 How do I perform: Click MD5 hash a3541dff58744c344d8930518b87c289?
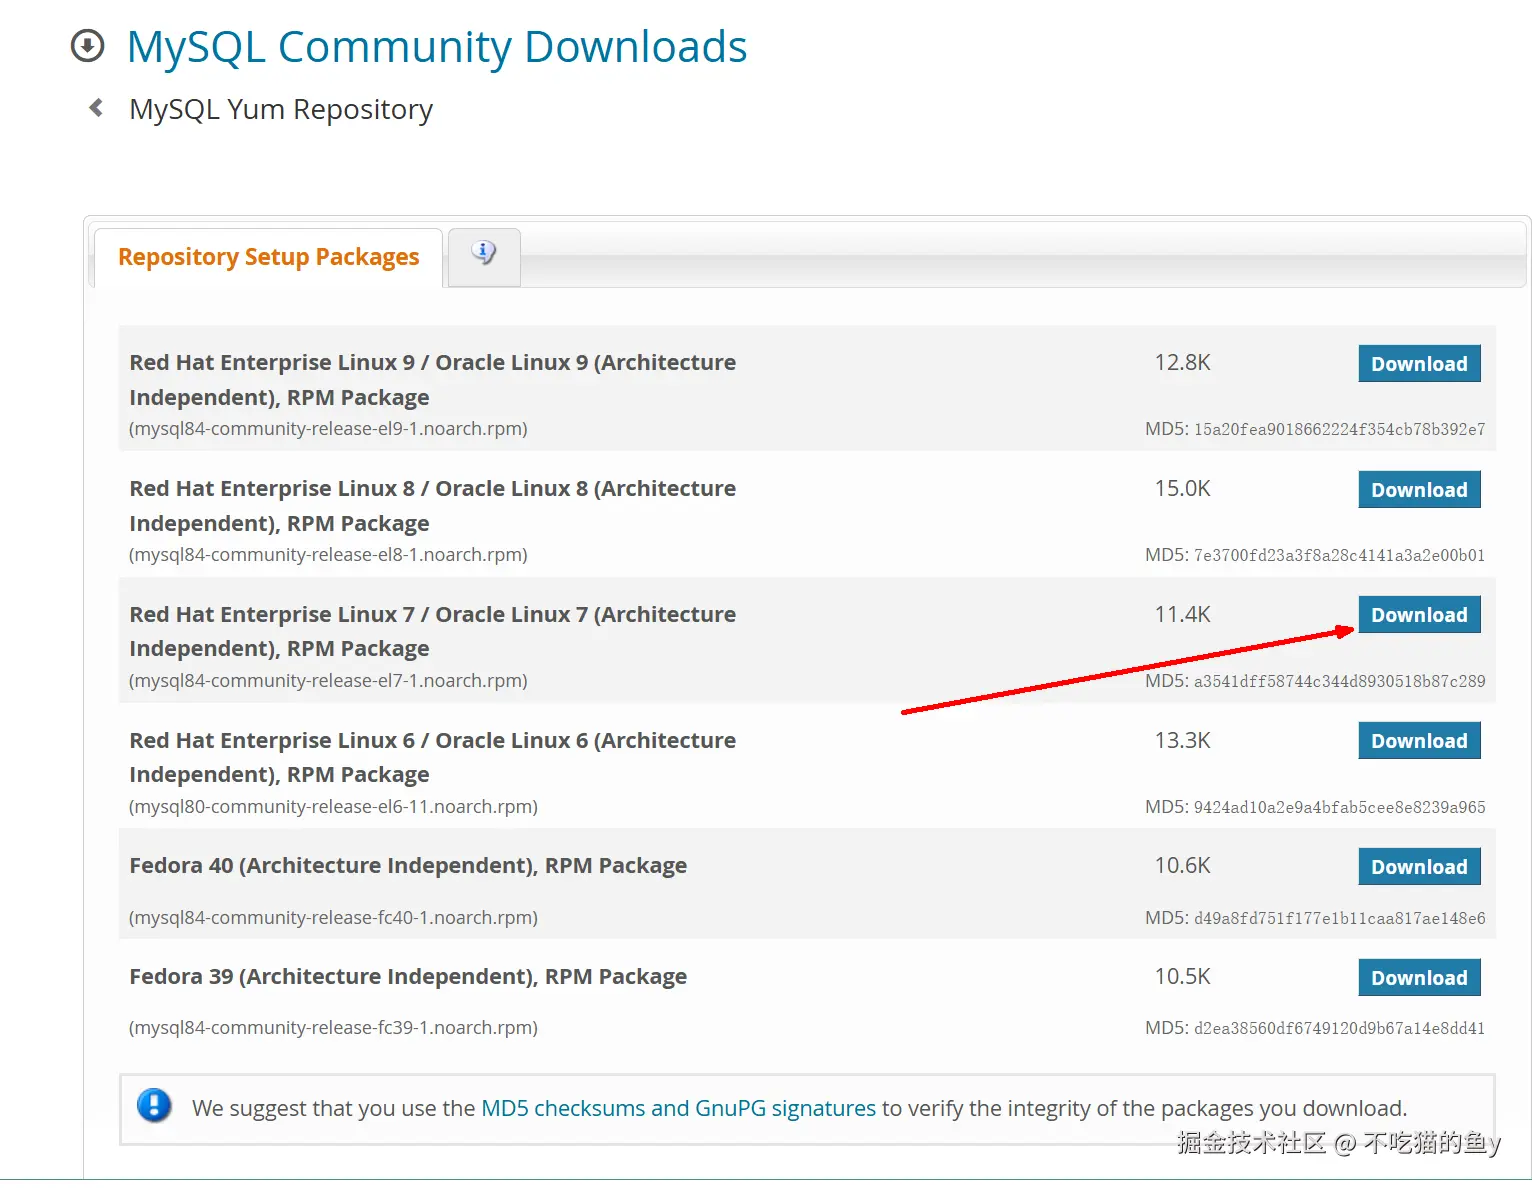click(x=1339, y=682)
